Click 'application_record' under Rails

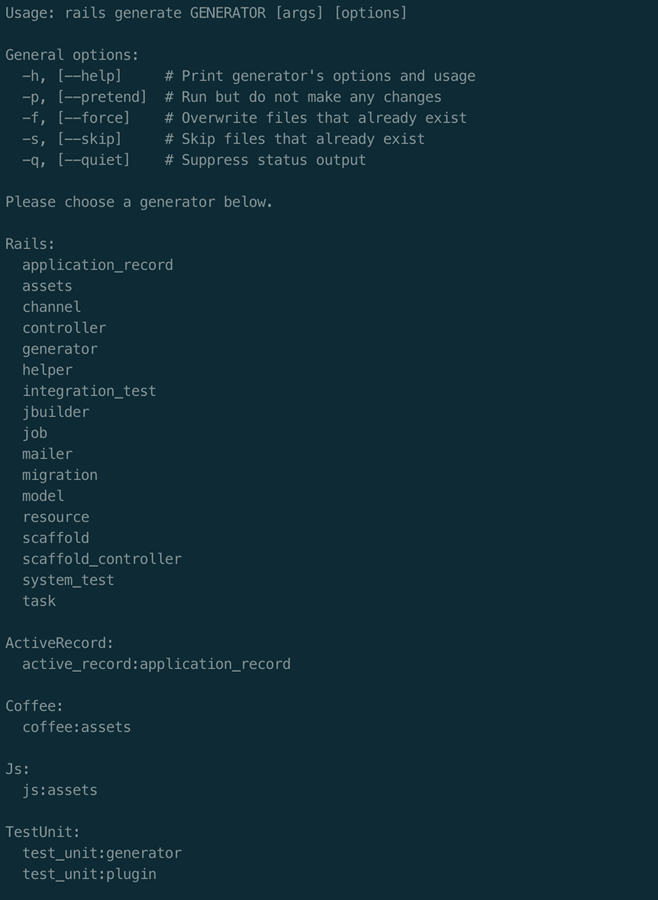point(97,265)
